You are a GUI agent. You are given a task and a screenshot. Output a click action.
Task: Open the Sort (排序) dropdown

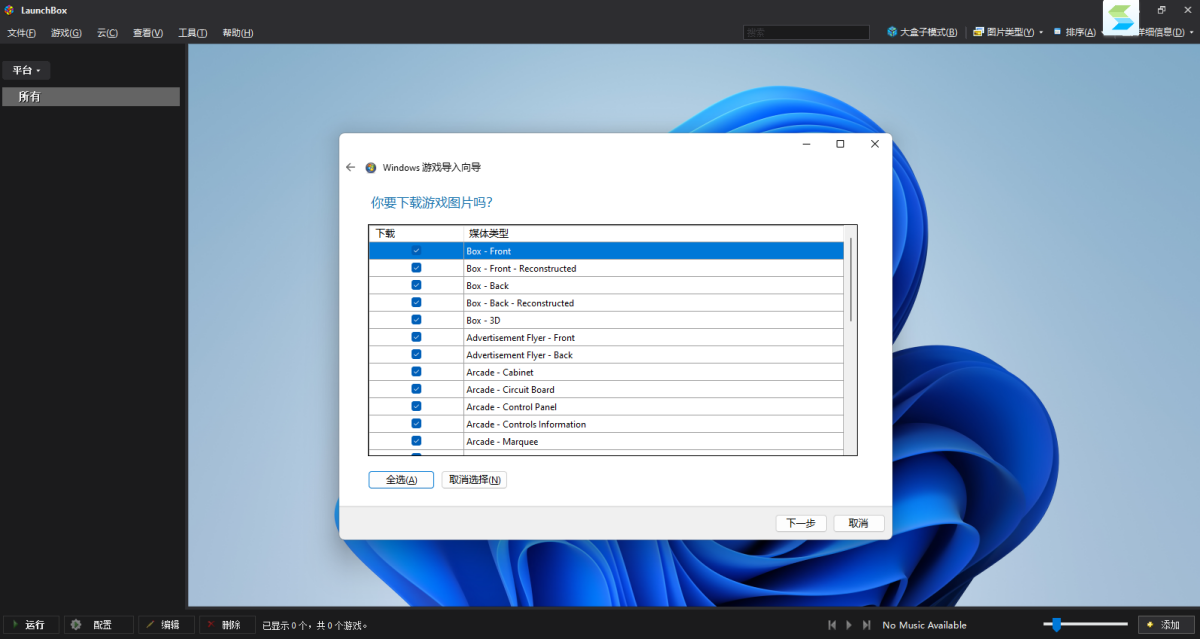(1075, 32)
